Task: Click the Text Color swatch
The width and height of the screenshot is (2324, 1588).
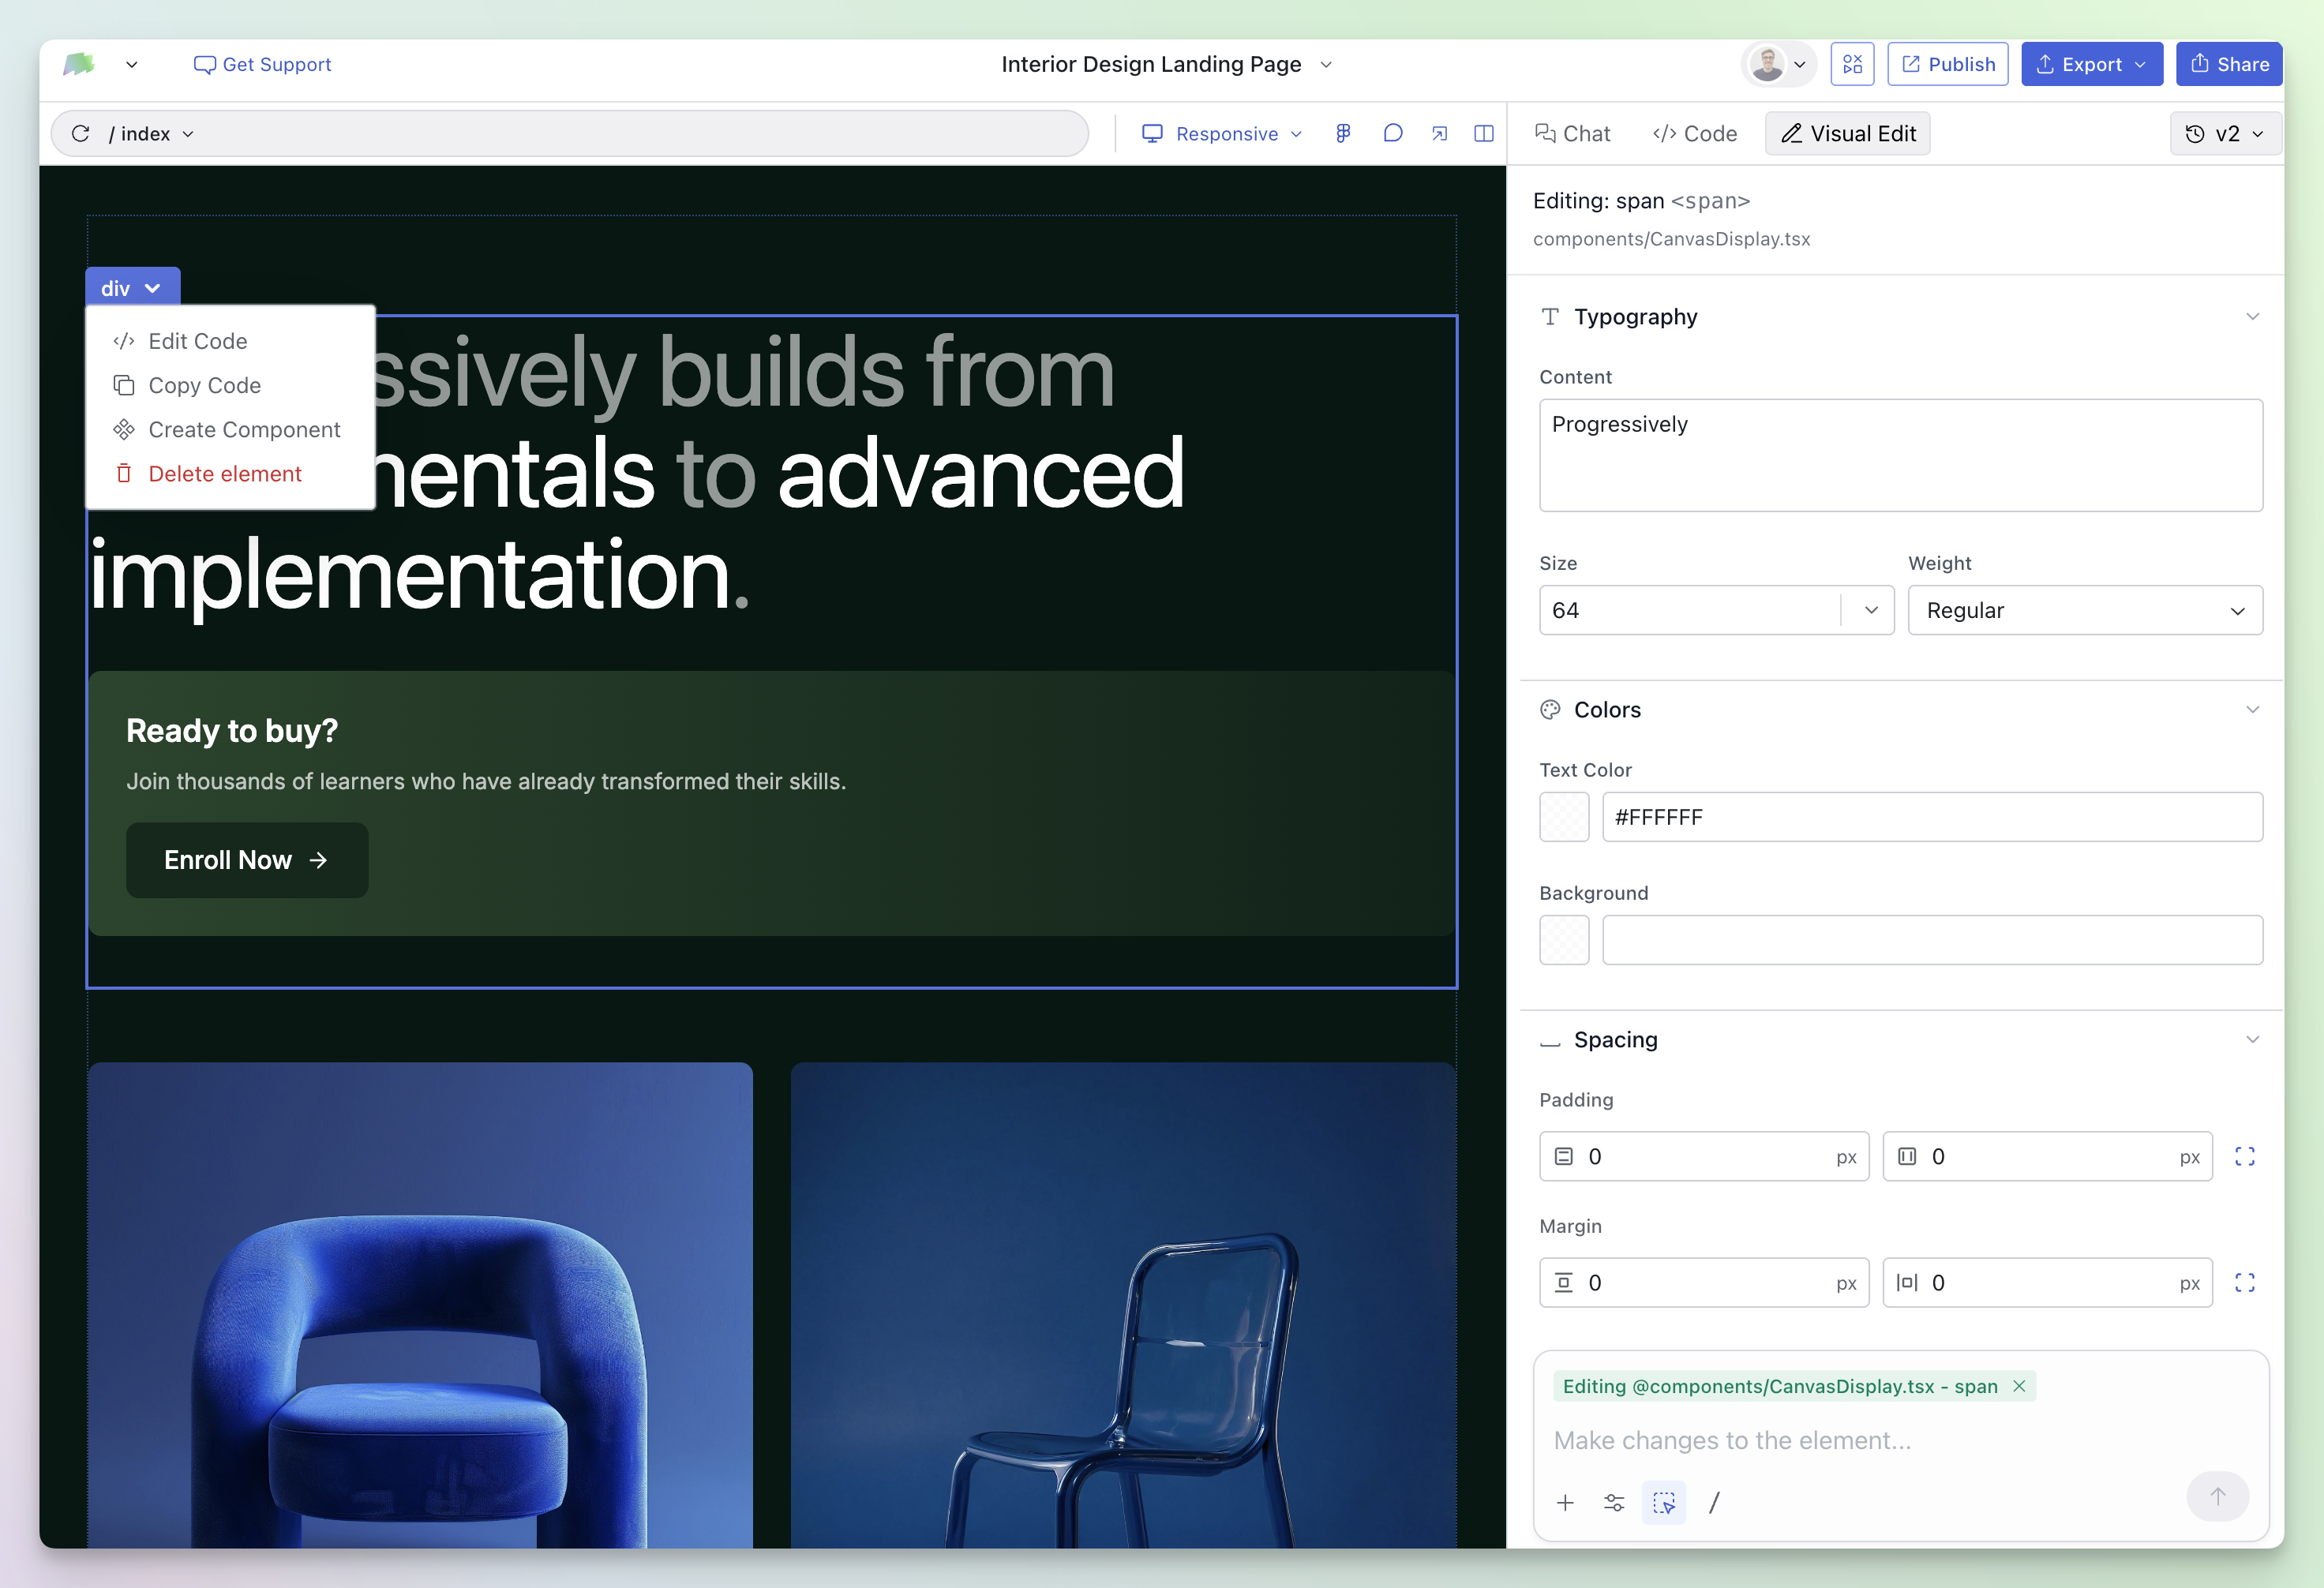Action: coord(1564,817)
